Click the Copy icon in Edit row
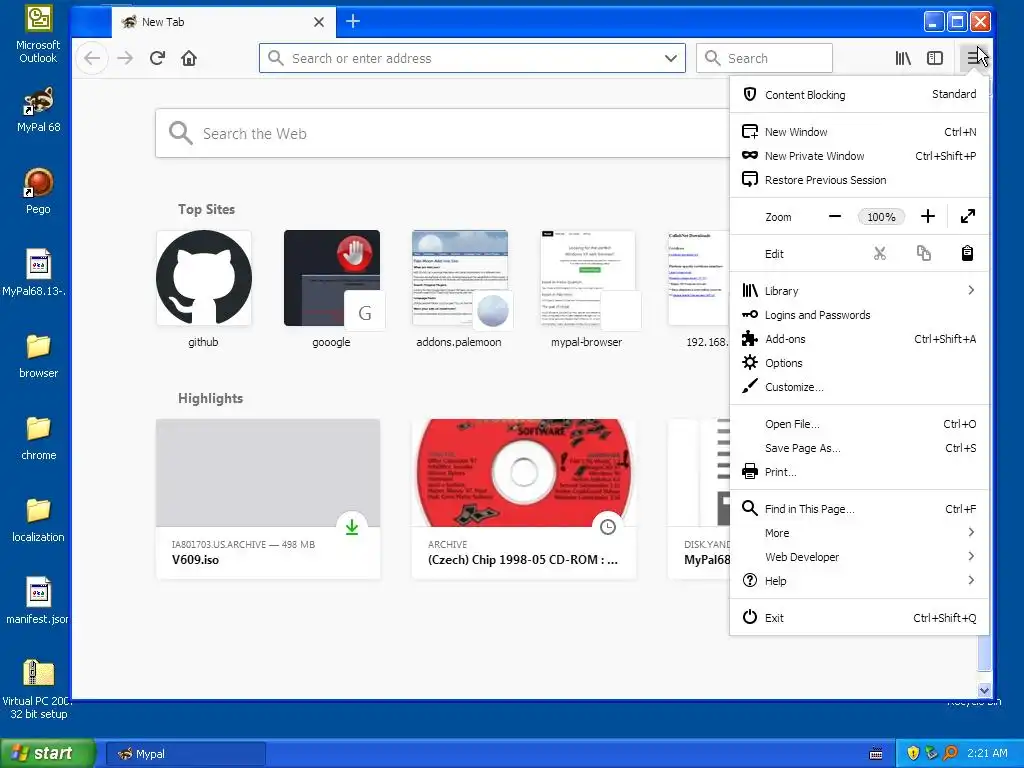 pyautogui.click(x=923, y=253)
